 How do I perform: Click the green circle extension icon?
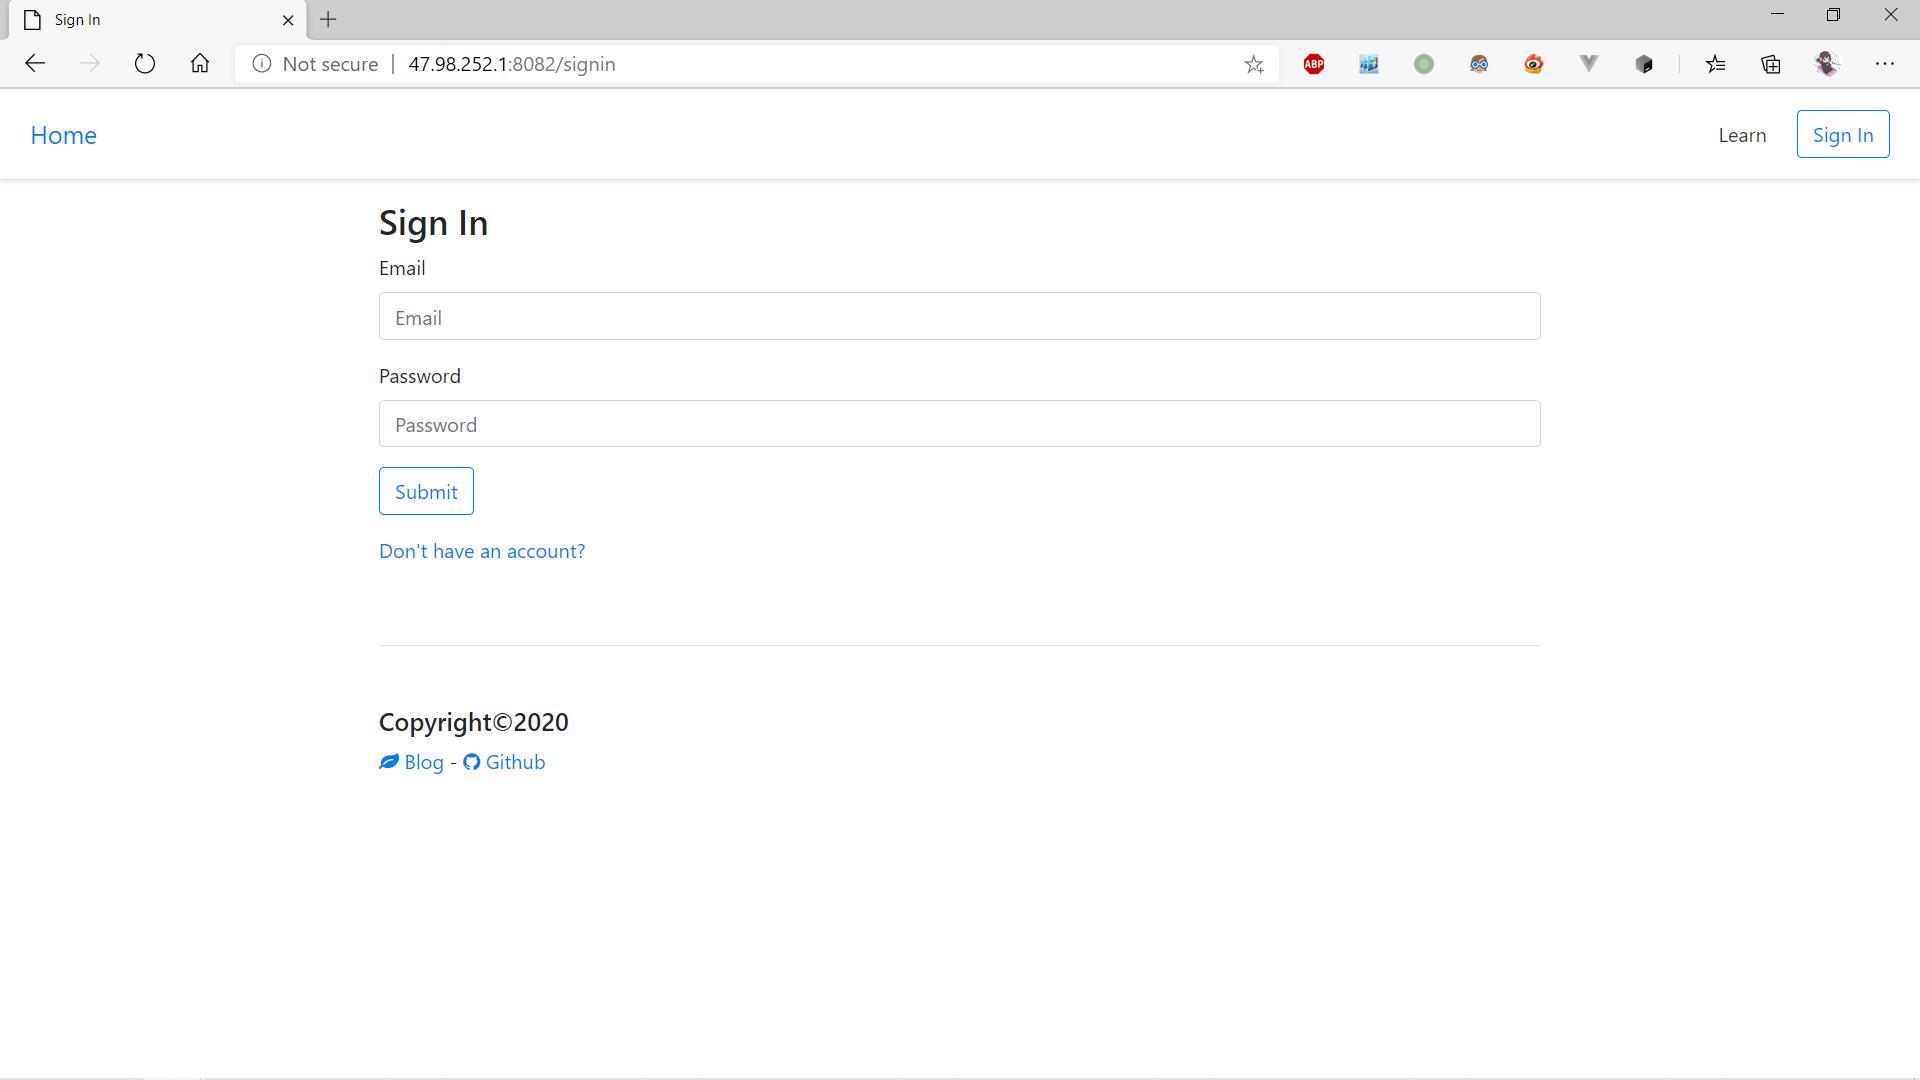pyautogui.click(x=1424, y=64)
